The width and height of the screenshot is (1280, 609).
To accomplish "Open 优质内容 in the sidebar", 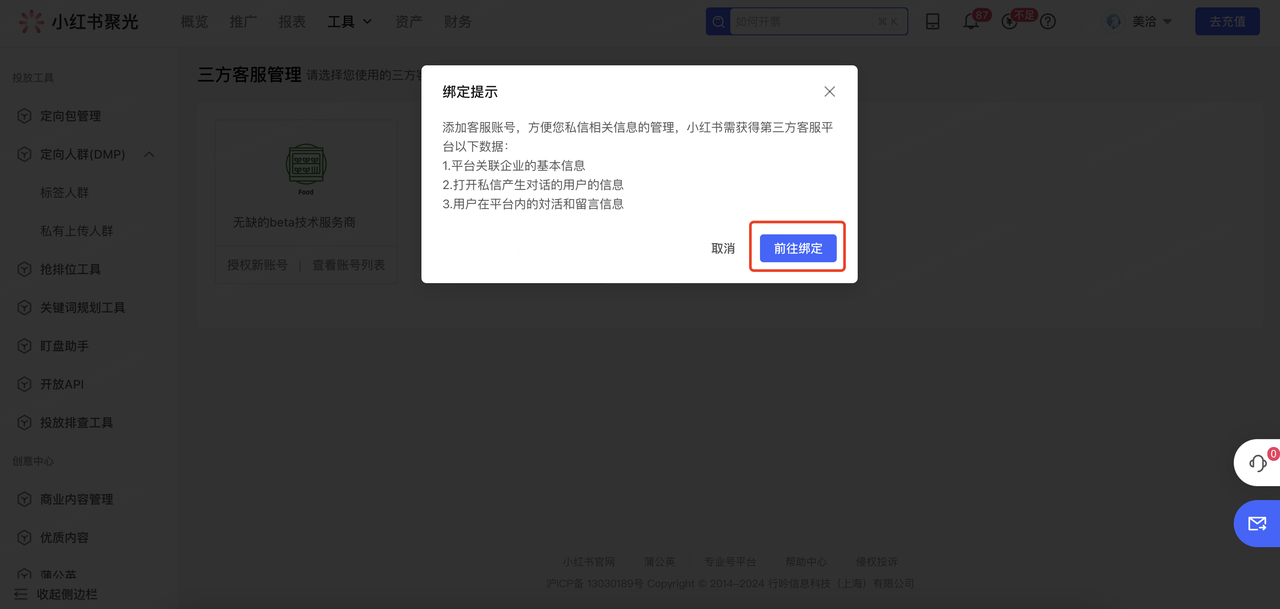I will pos(64,537).
